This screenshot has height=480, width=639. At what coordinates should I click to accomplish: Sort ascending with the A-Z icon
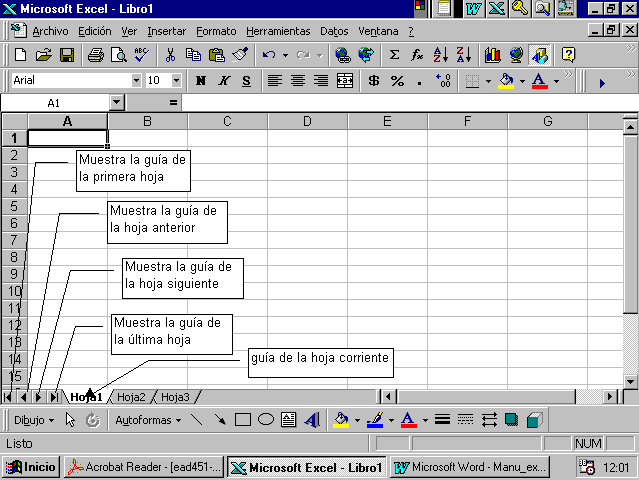(441, 55)
